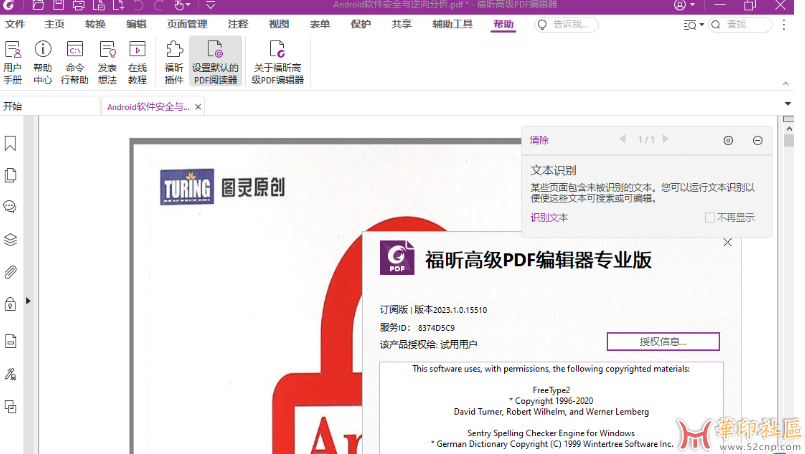Select the 帮助 ribbon tab
This screenshot has height=454, width=805.
click(503, 24)
